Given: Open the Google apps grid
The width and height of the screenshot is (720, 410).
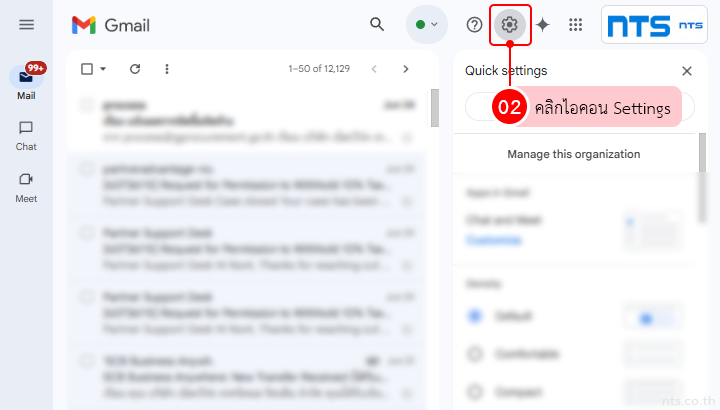Looking at the screenshot, I should (576, 25).
